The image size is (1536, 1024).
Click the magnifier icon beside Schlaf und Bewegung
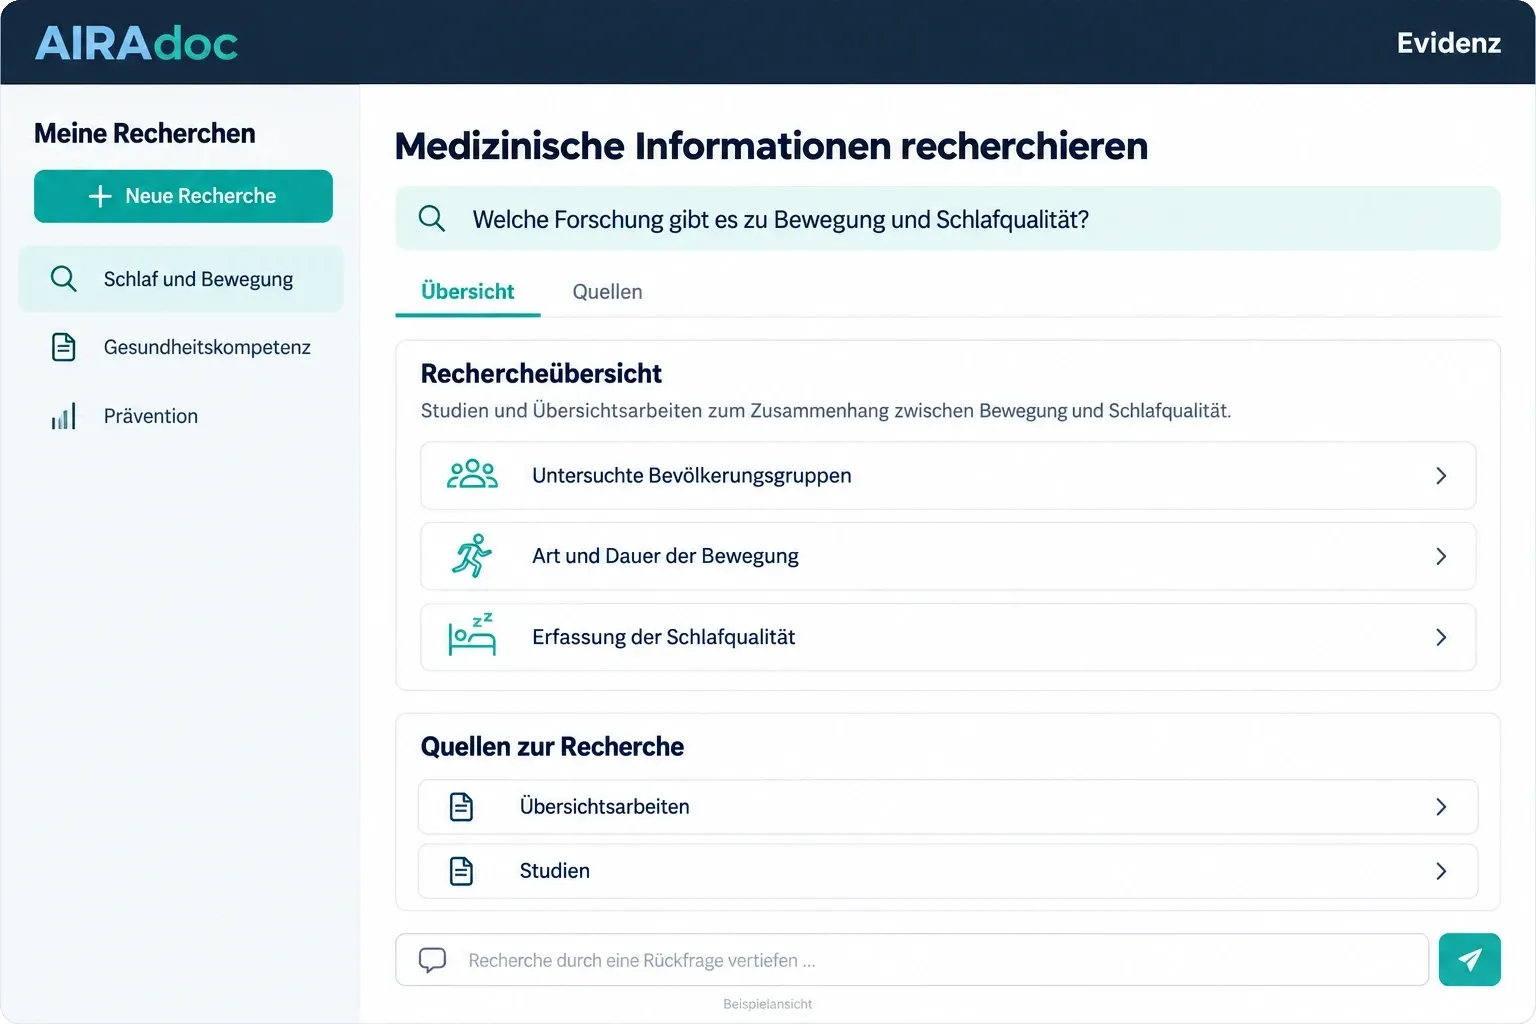pos(63,278)
